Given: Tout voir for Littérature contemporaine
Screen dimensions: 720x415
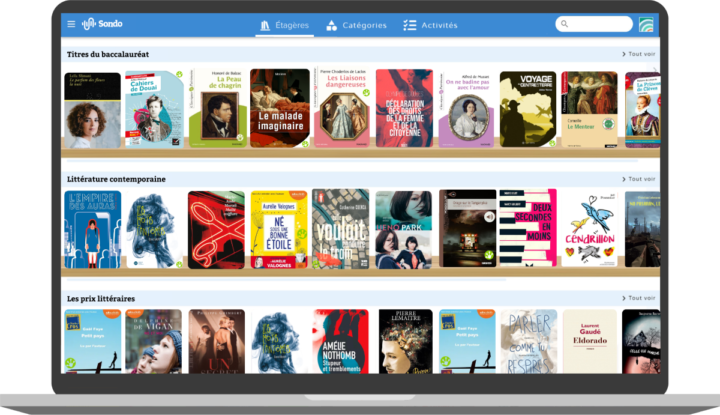Looking at the screenshot, I should click(x=638, y=179).
